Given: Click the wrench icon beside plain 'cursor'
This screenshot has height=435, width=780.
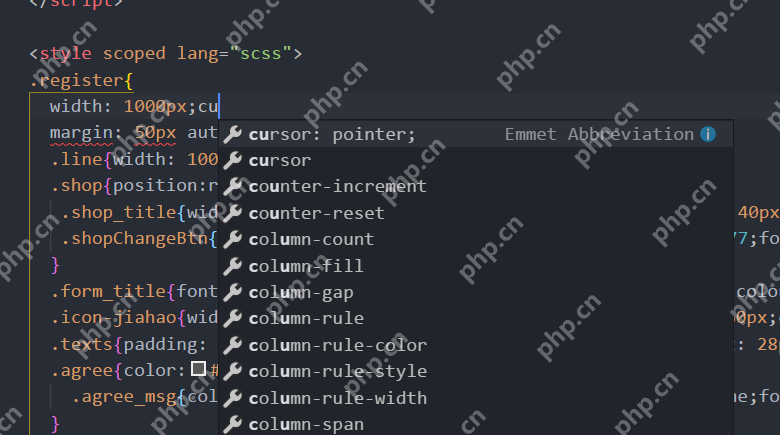Looking at the screenshot, I should [x=232, y=160].
